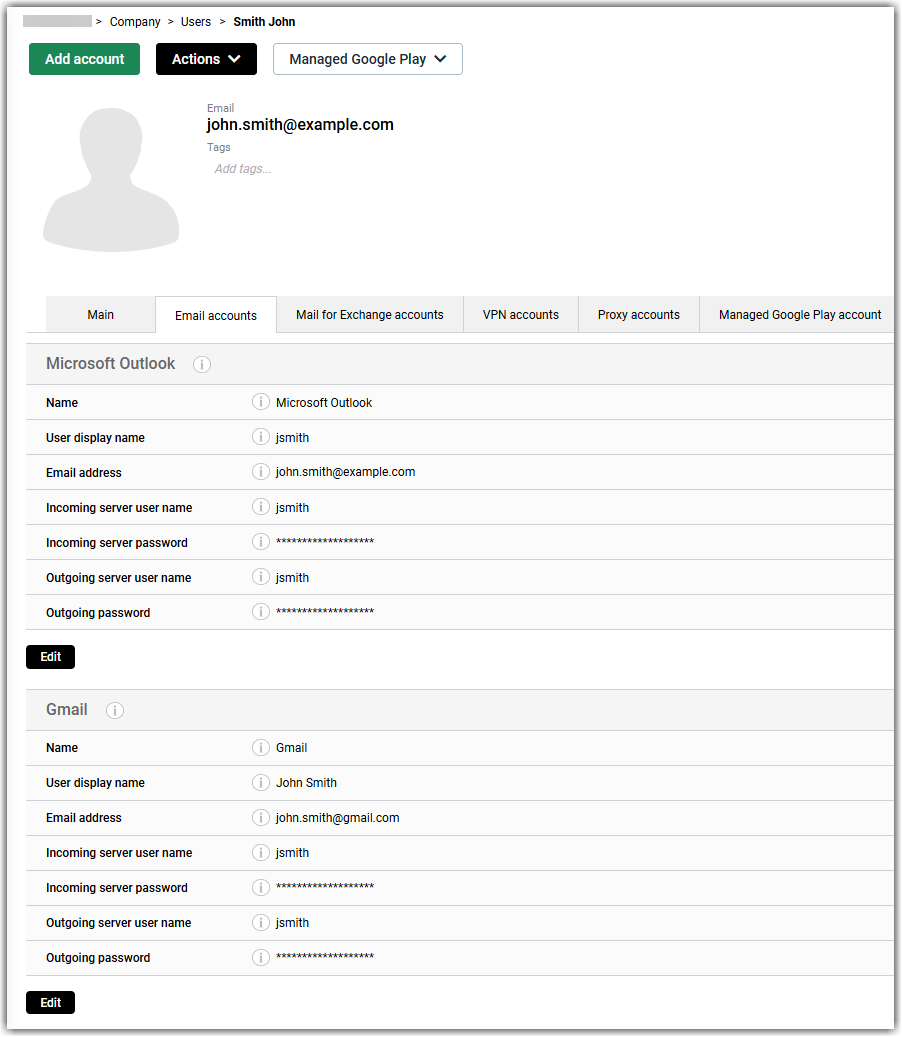Switch to the VPN accounts tab
Screen dimensions: 902x1037
pos(520,314)
